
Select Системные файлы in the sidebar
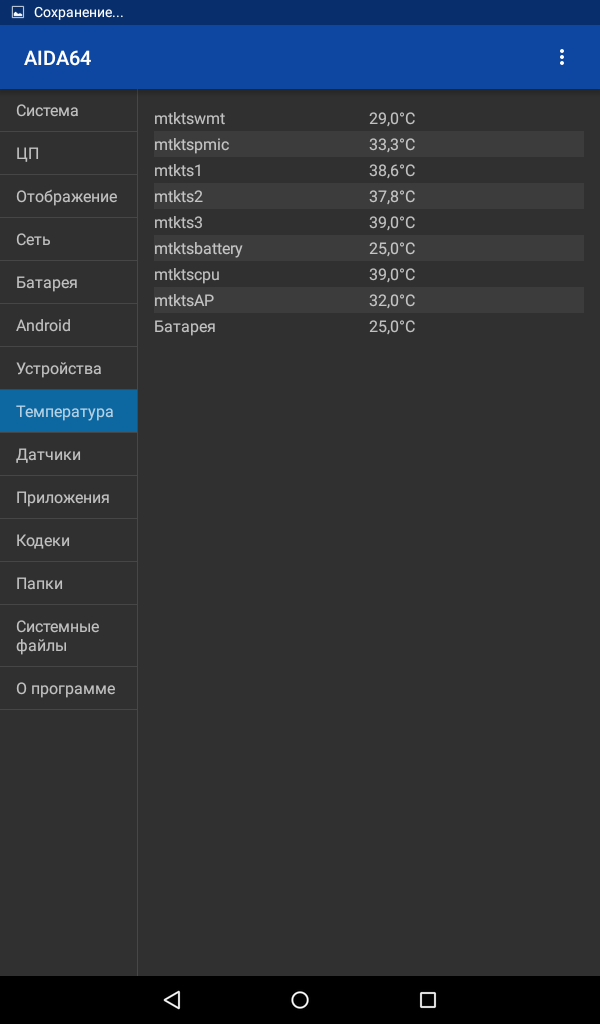coord(69,636)
